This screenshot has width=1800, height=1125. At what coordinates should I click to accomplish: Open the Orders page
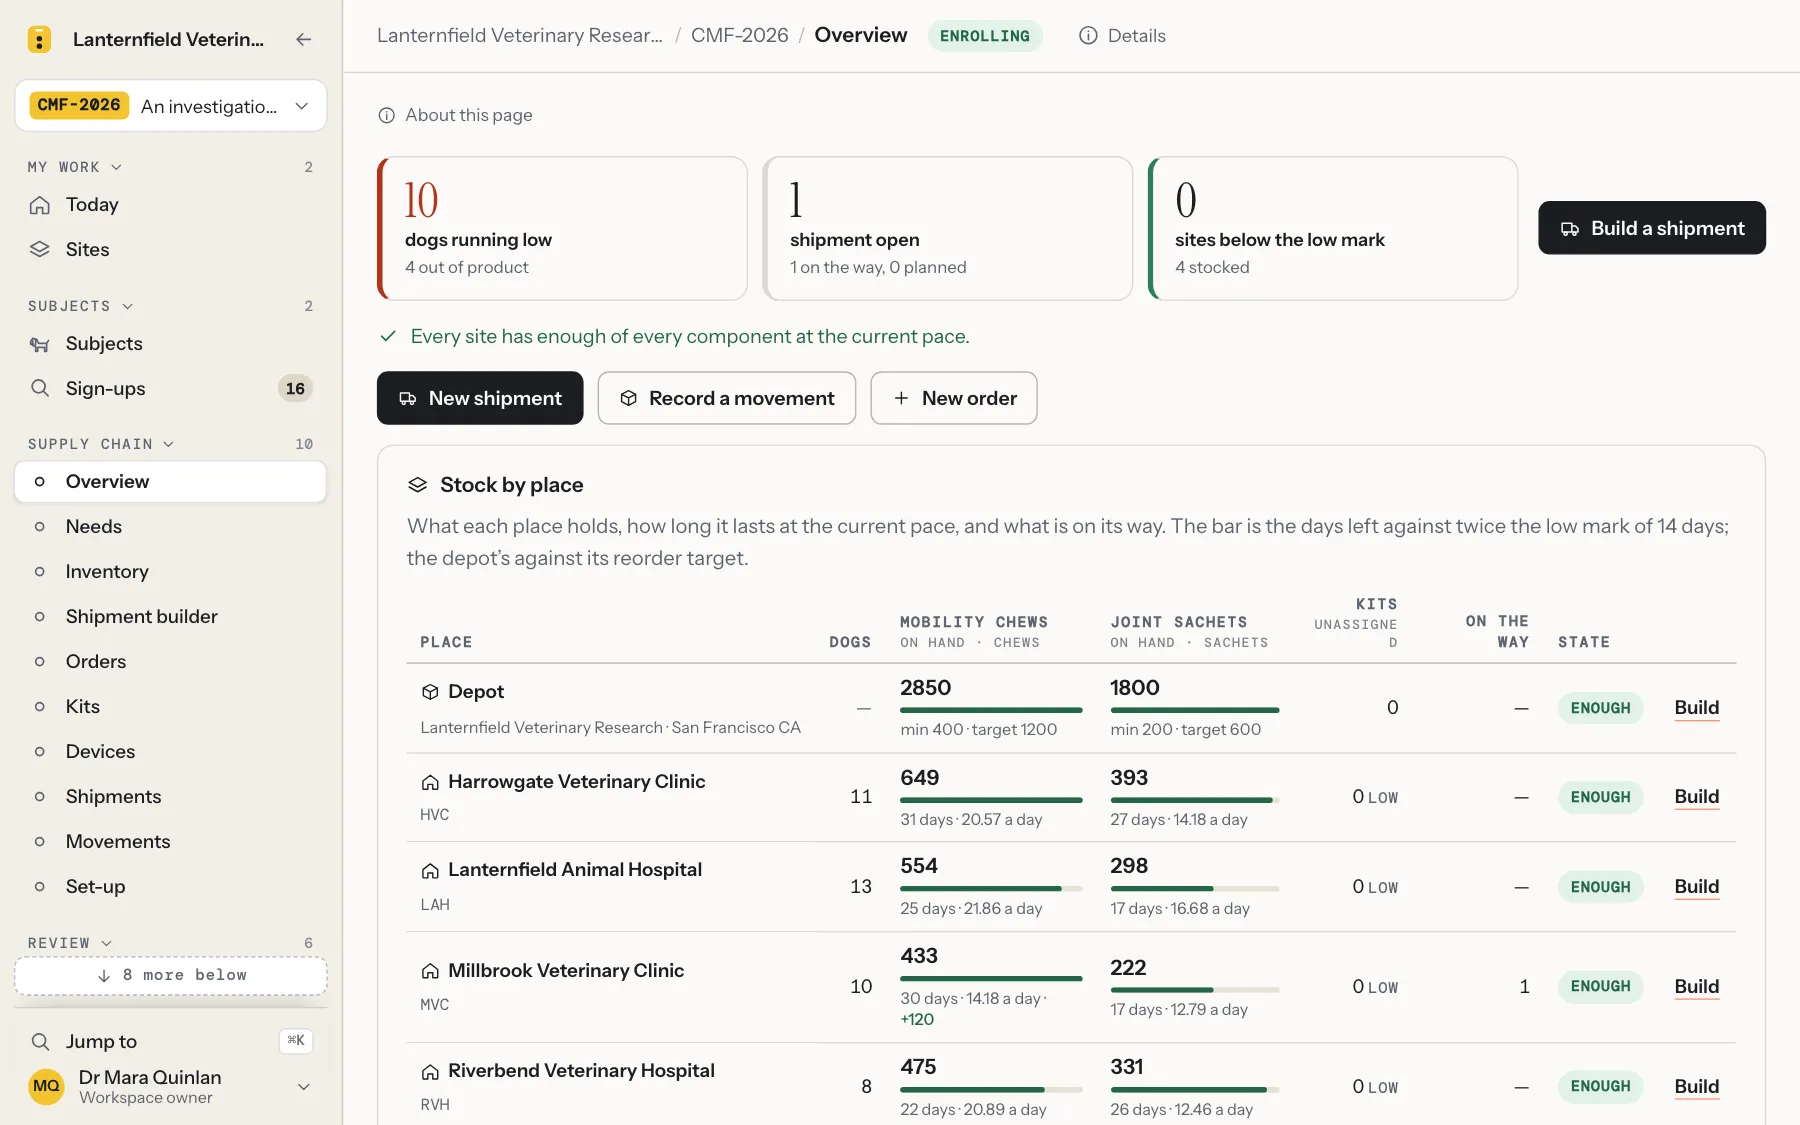171,662
